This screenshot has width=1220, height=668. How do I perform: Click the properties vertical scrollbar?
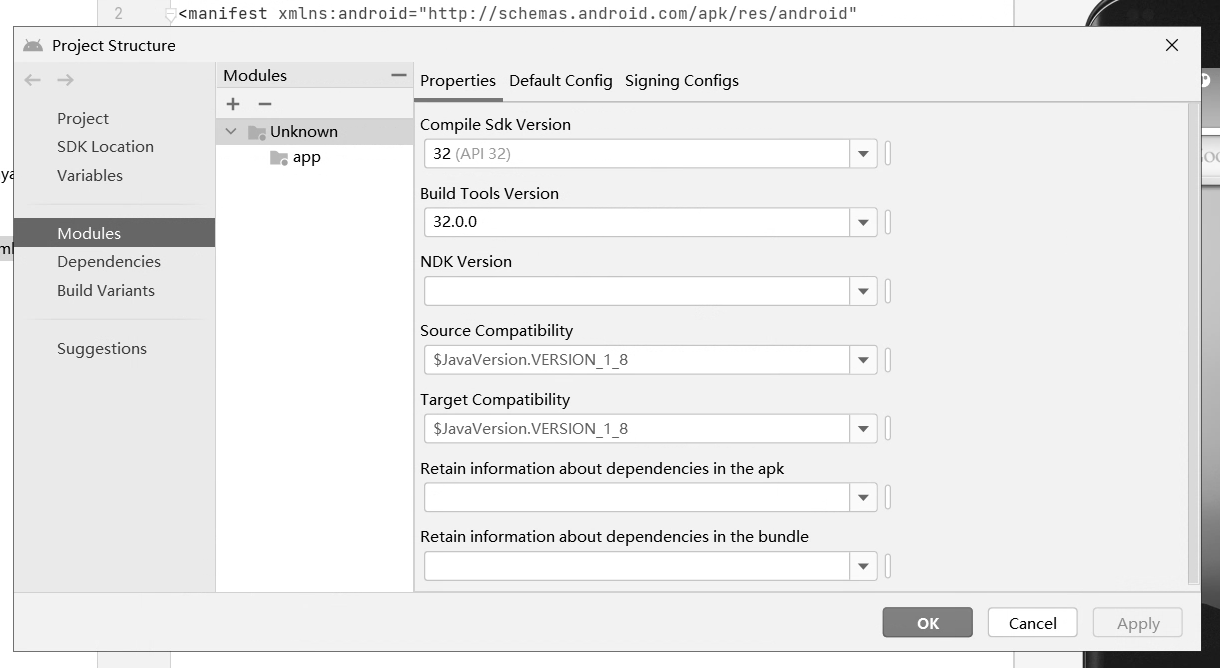click(x=1192, y=343)
